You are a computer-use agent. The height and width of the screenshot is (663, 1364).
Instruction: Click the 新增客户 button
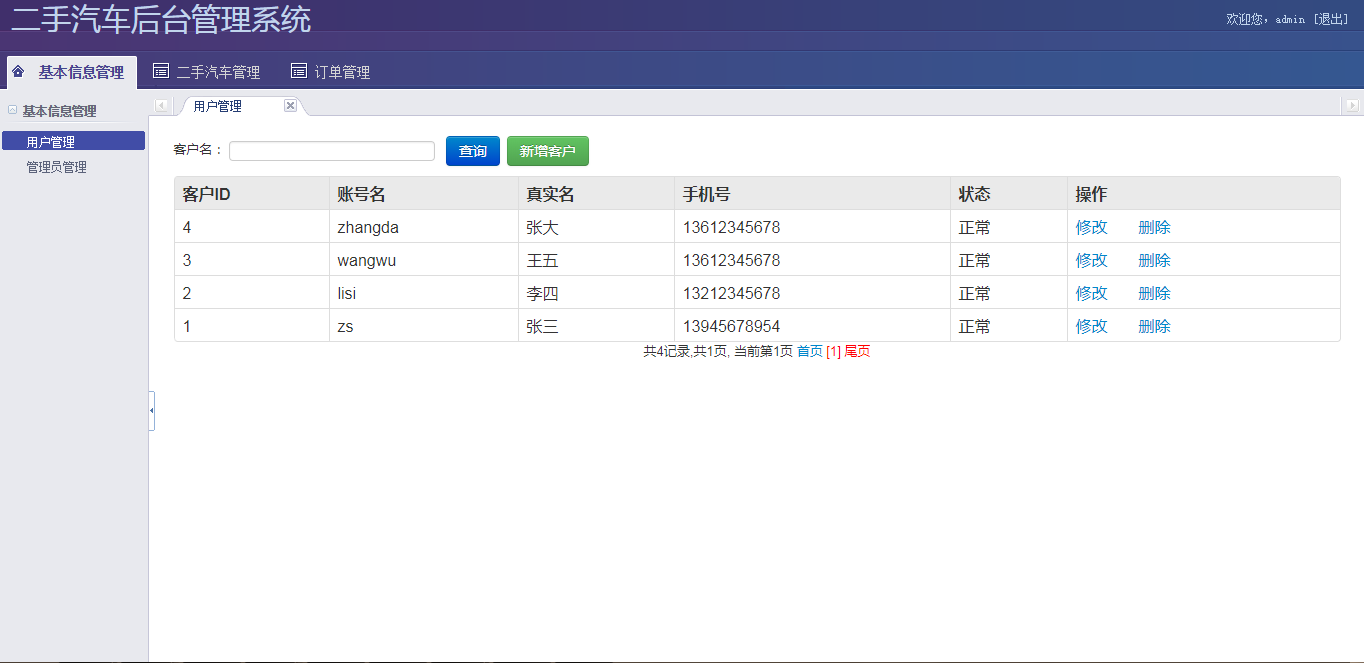pyautogui.click(x=548, y=151)
